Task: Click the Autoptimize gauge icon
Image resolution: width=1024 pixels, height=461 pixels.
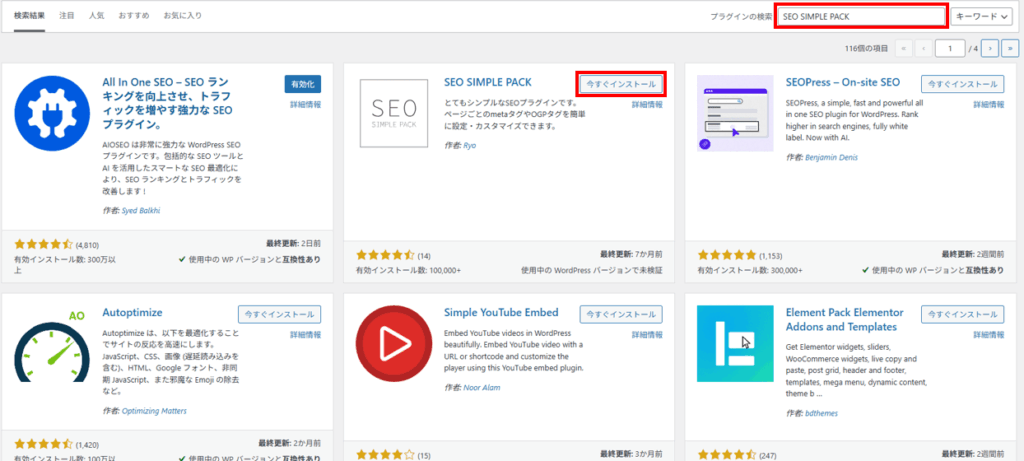Action: tap(52, 345)
